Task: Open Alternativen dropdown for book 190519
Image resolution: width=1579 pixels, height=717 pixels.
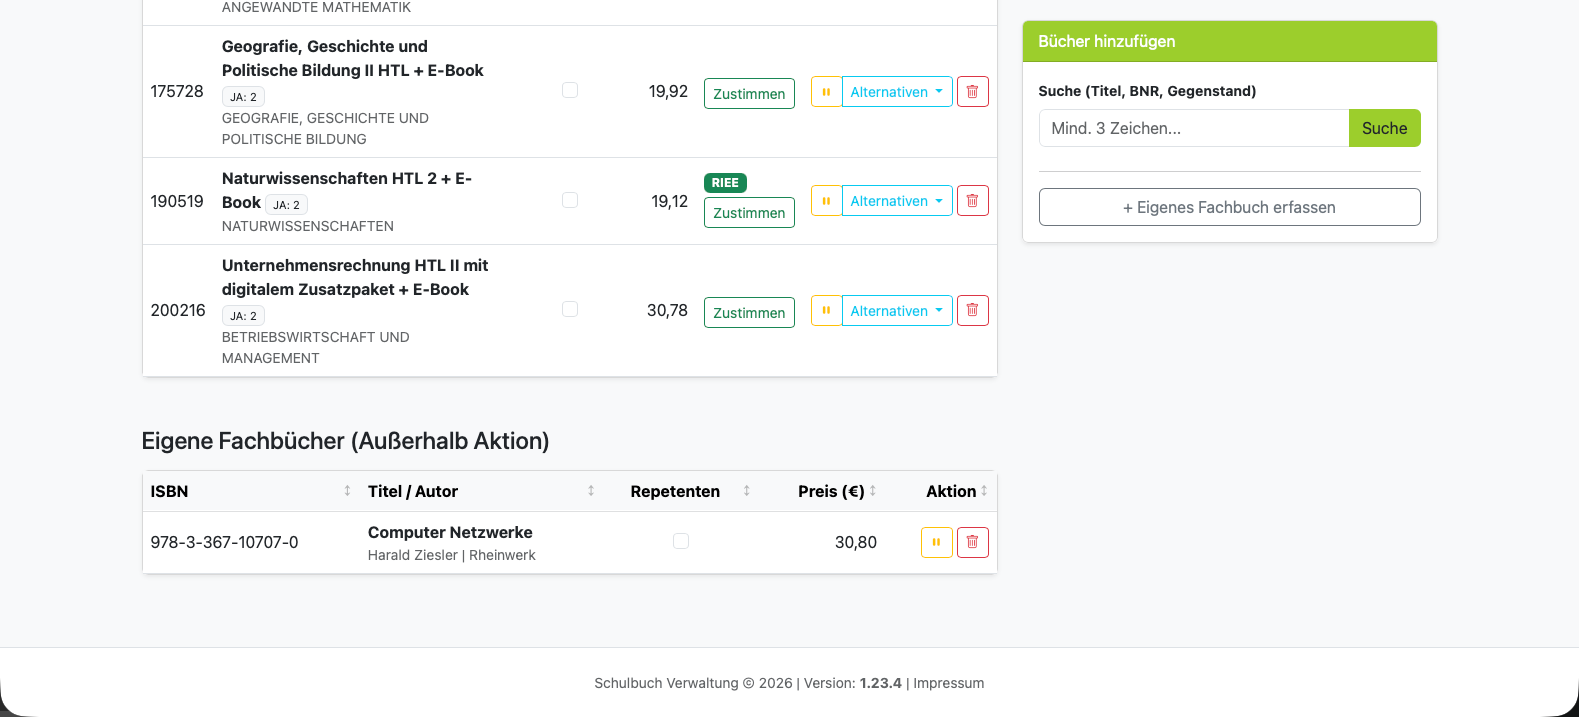Action: tap(897, 201)
